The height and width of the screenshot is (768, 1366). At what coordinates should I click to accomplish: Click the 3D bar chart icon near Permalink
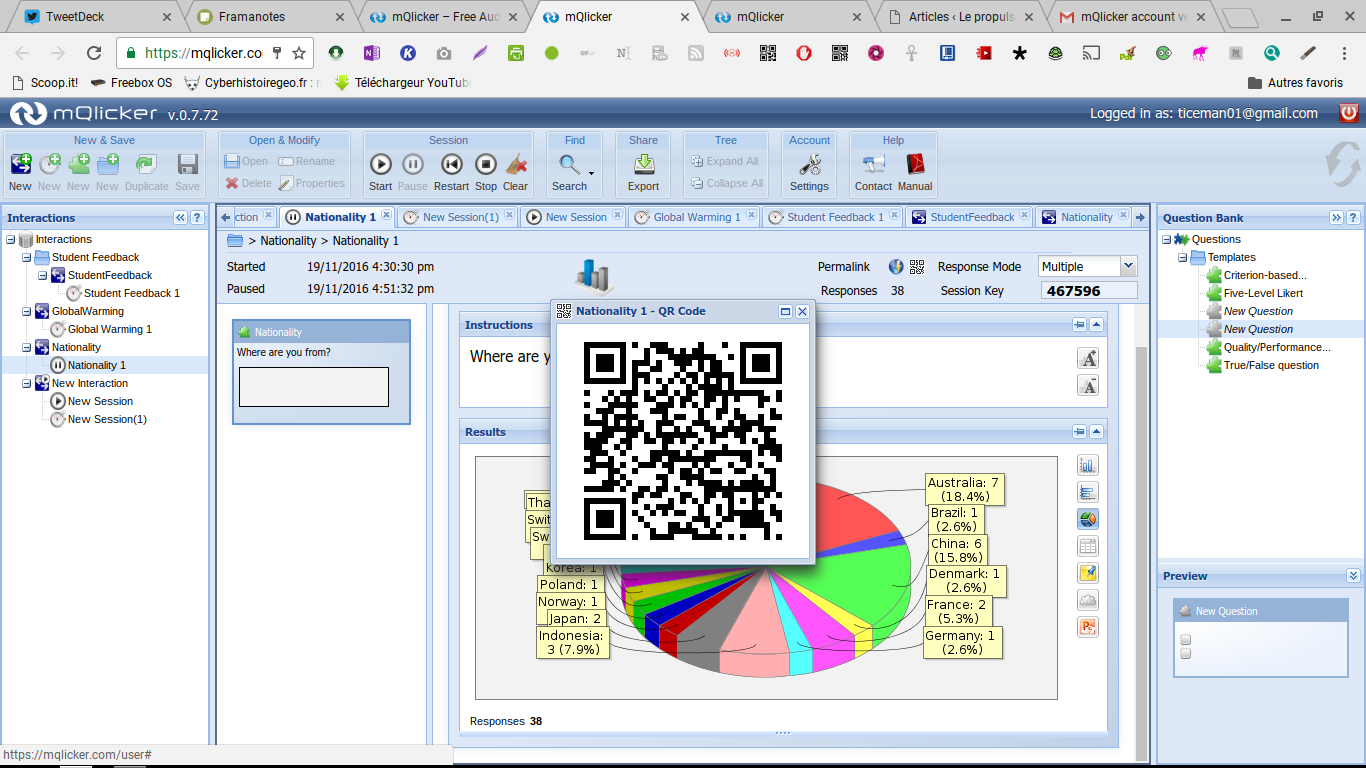[596, 276]
